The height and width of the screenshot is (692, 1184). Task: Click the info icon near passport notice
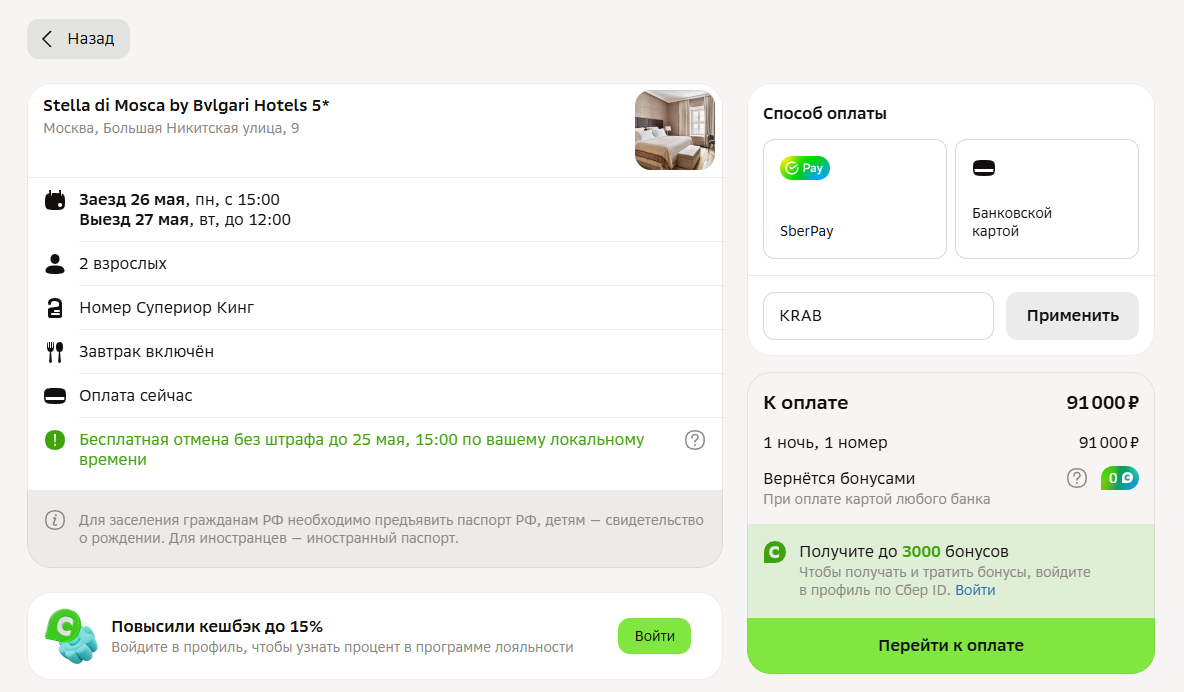[x=55, y=520]
